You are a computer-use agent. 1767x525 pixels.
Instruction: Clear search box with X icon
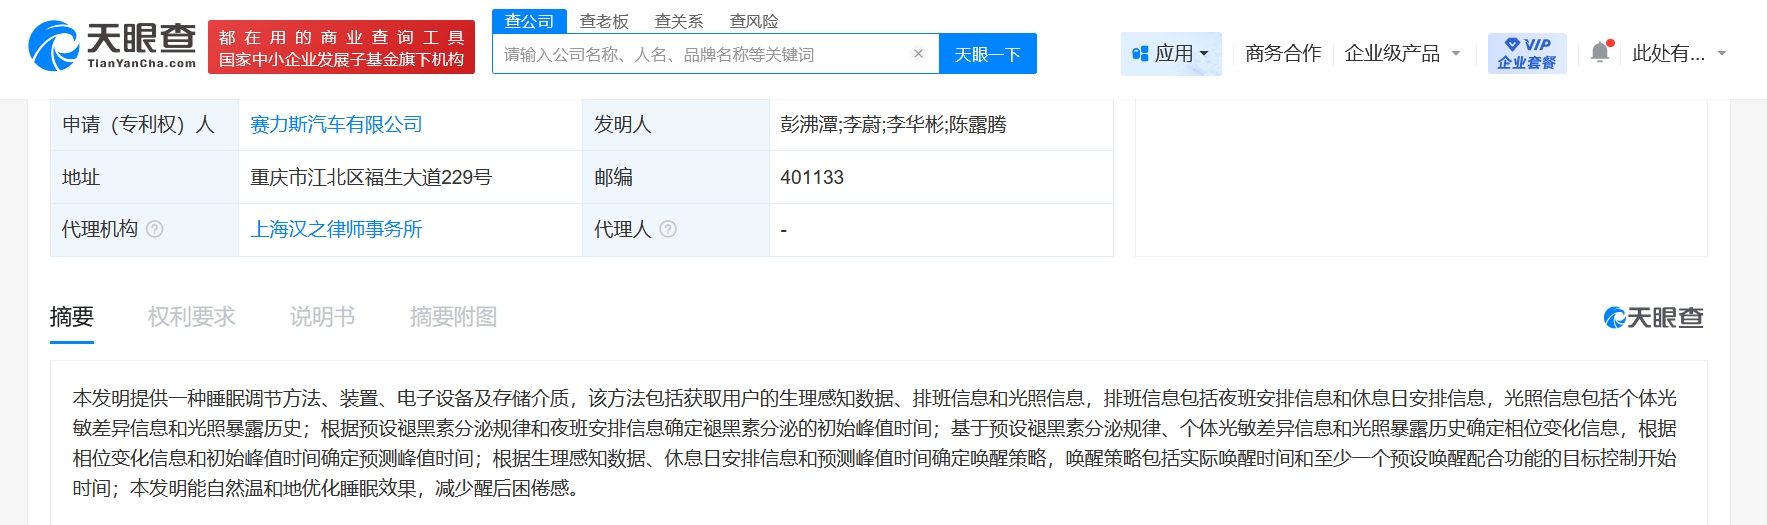click(918, 54)
